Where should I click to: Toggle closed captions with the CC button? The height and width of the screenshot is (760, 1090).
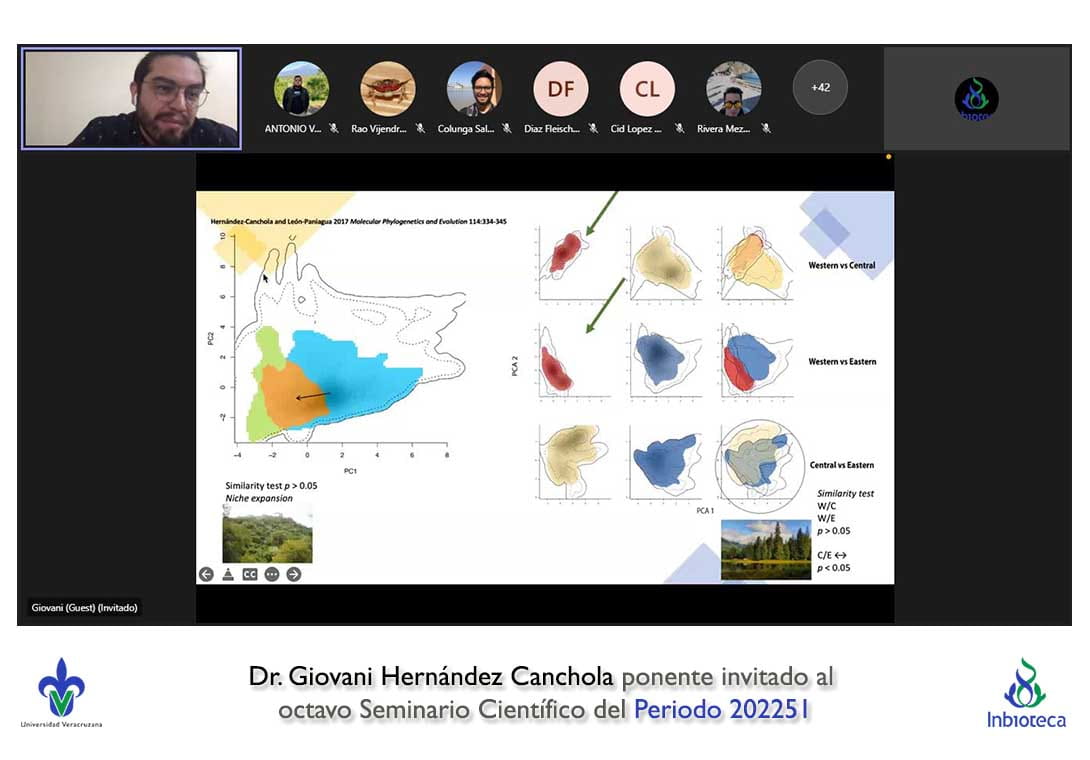point(250,574)
